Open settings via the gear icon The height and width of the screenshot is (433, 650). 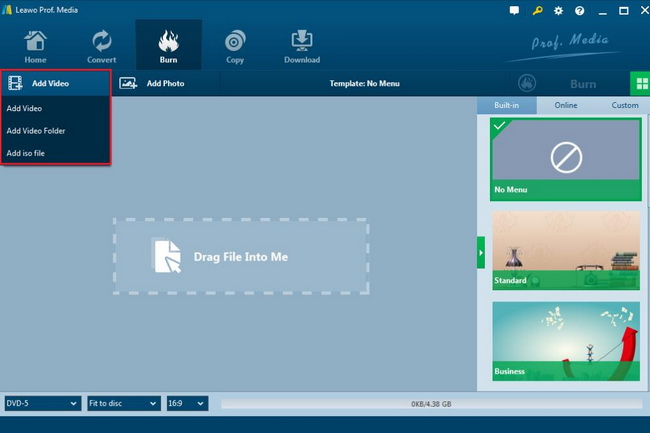(558, 10)
